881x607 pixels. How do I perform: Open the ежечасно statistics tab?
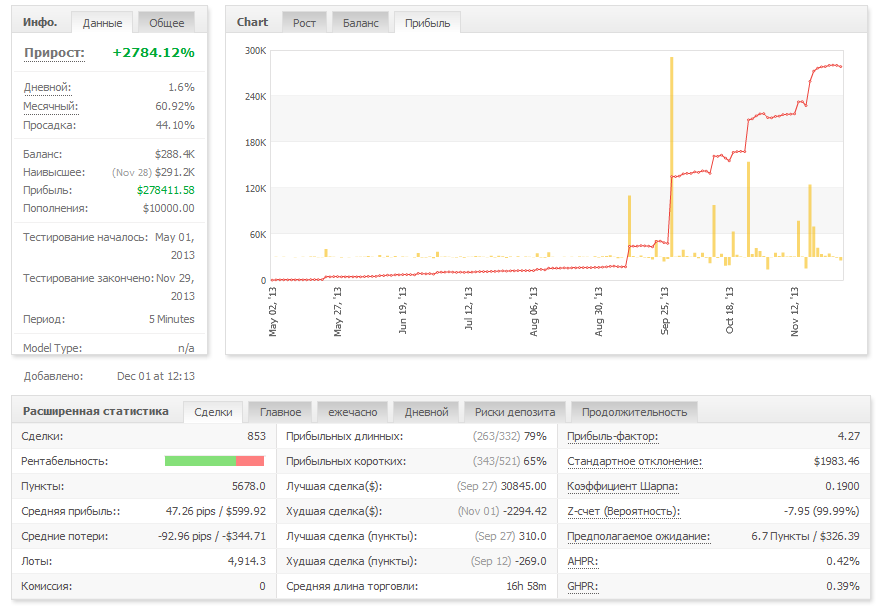tap(353, 412)
